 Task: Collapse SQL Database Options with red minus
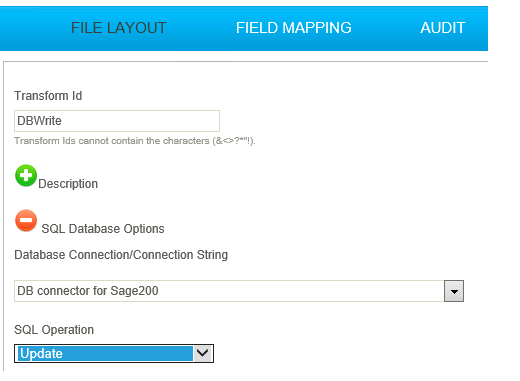[26, 220]
